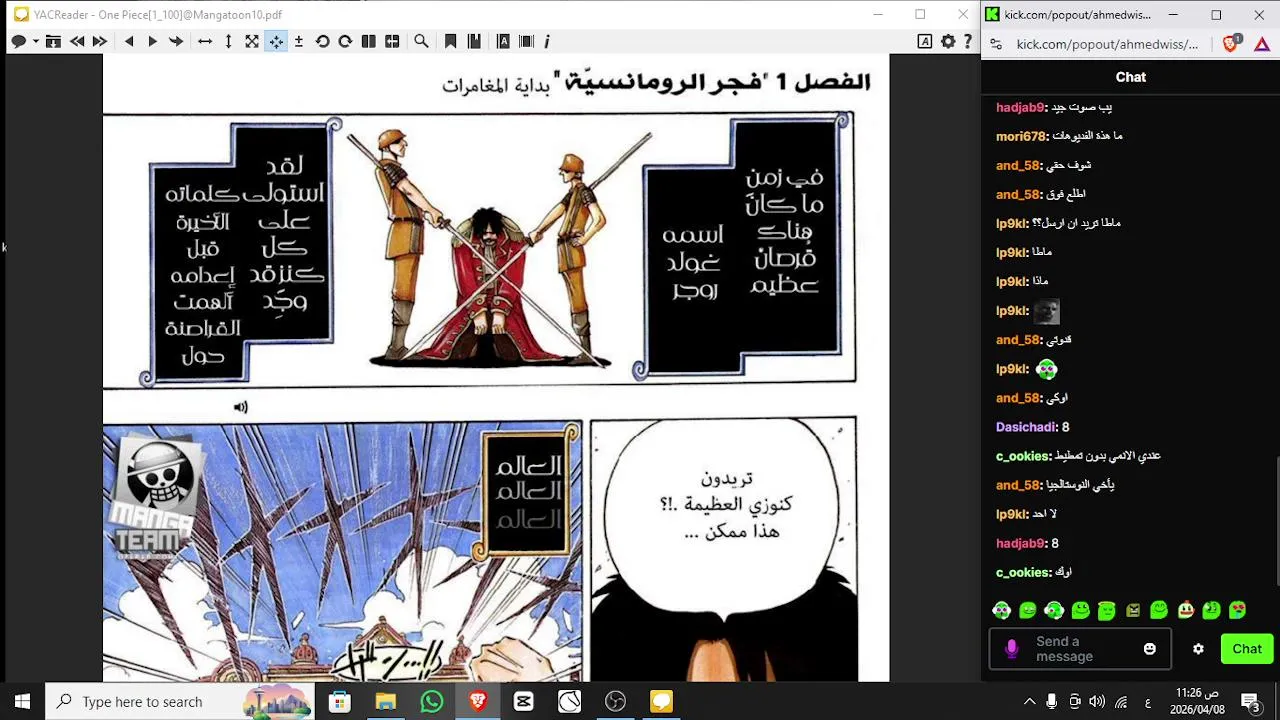Click the purple microphone in message box
Screen dimensions: 1280x720
[1011, 649]
